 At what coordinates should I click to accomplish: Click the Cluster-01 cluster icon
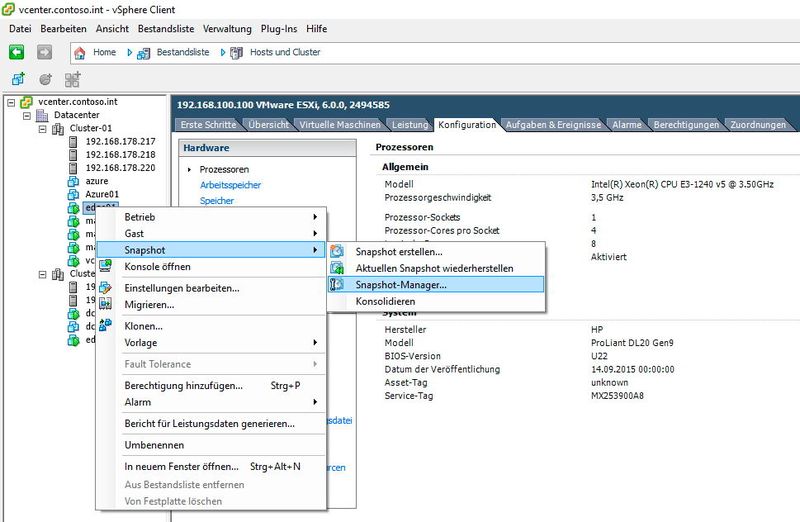(58, 129)
